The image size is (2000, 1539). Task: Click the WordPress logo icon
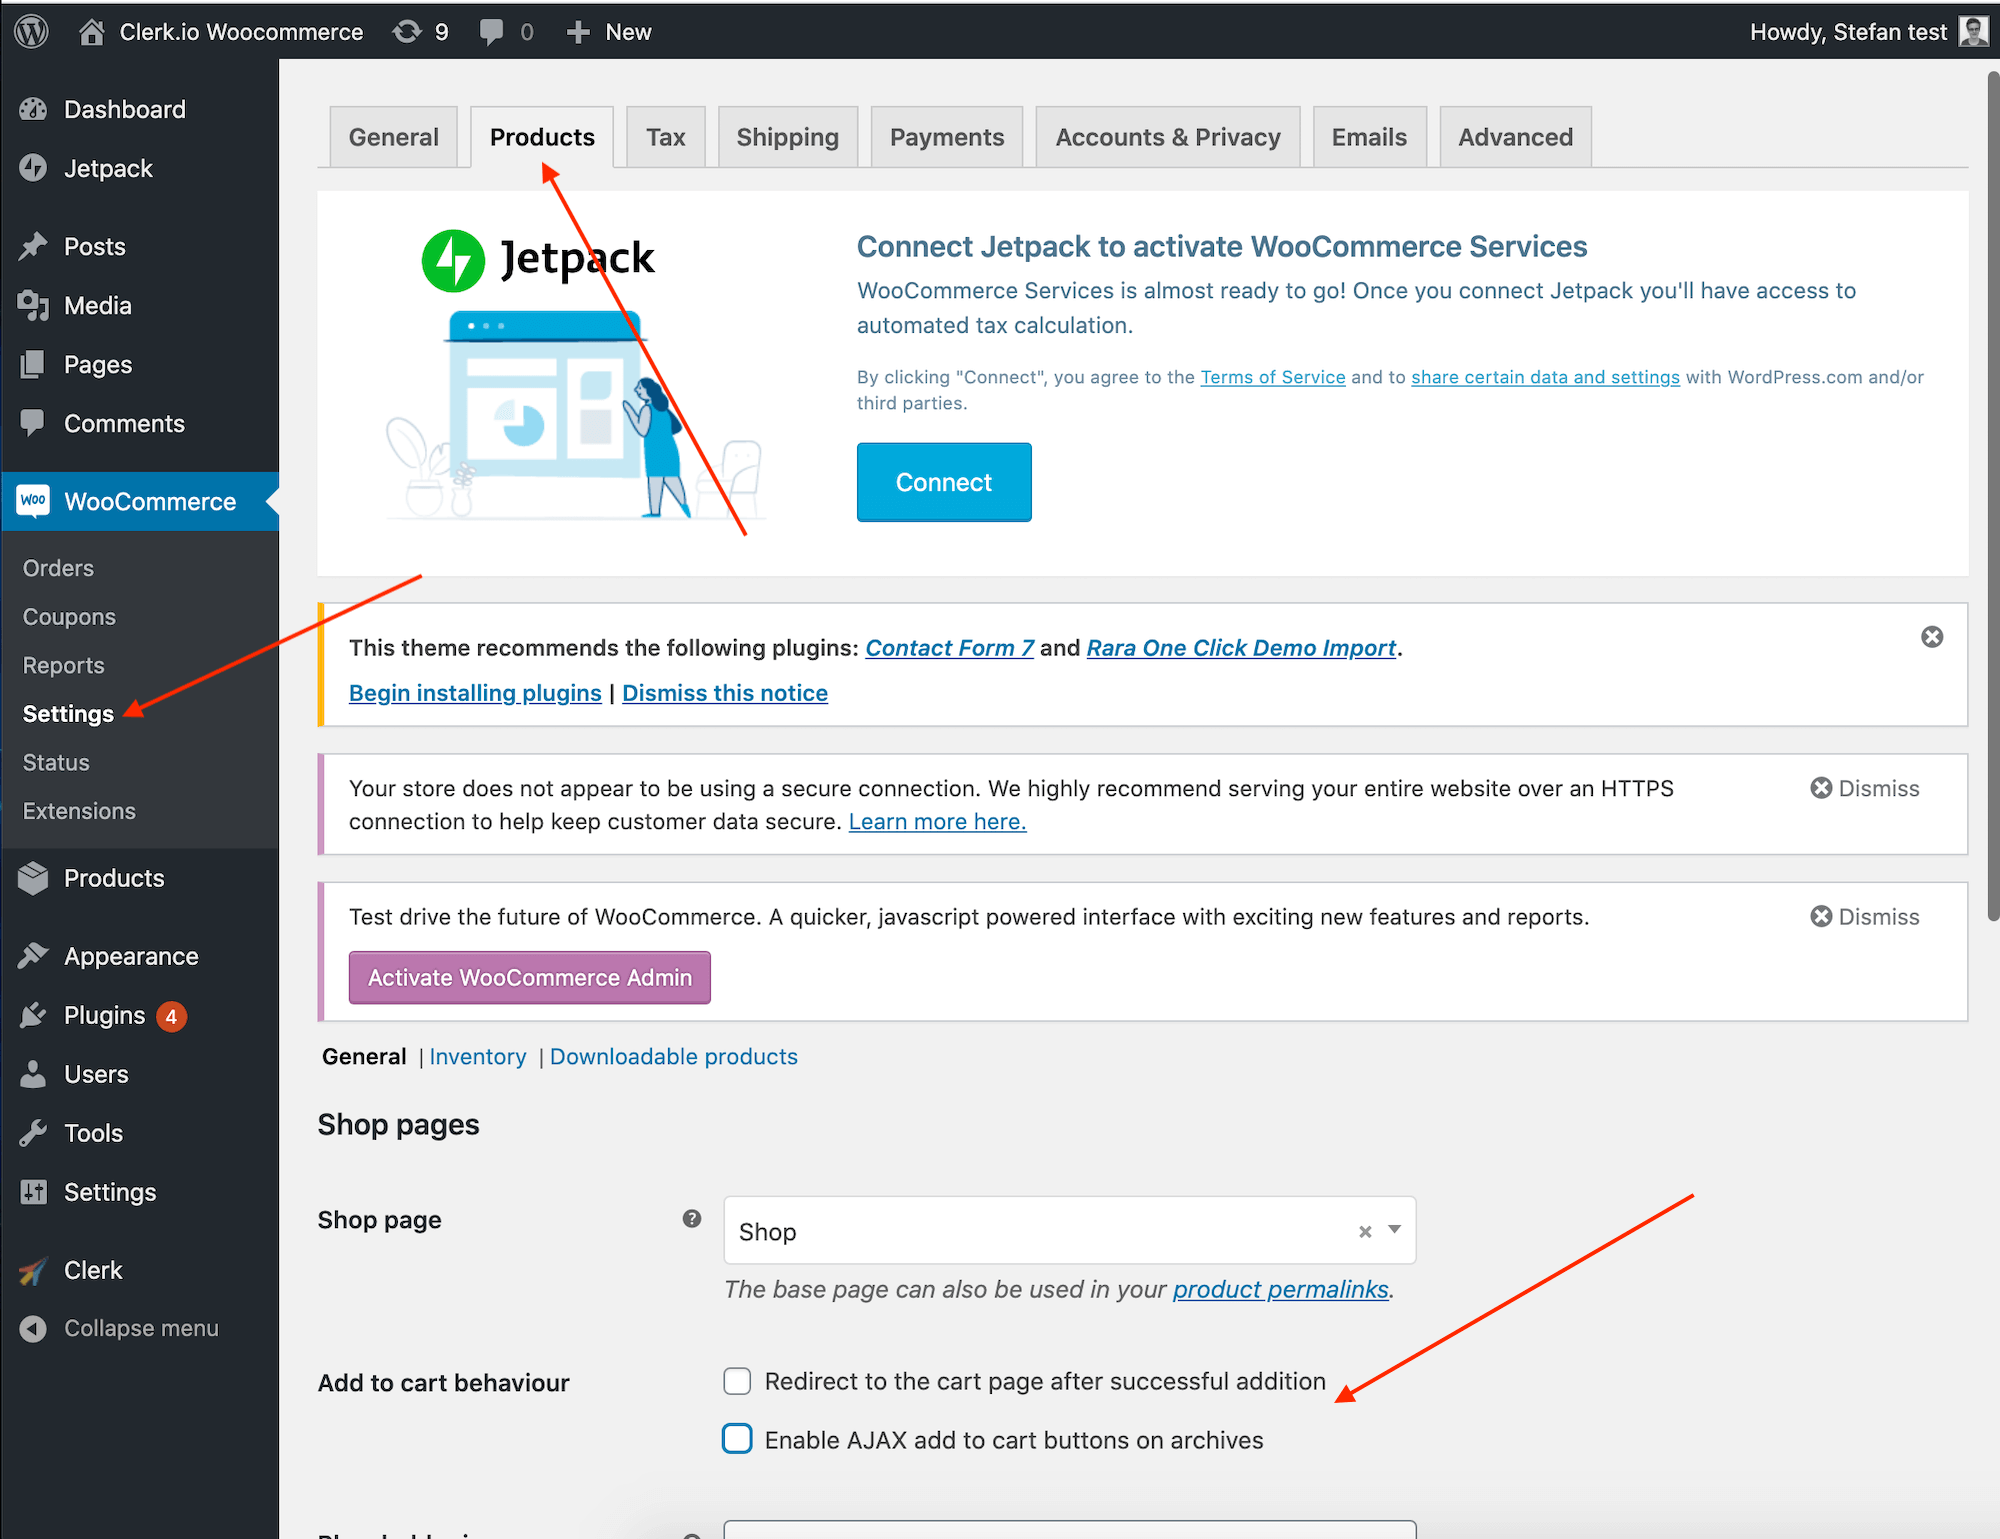pyautogui.click(x=31, y=32)
